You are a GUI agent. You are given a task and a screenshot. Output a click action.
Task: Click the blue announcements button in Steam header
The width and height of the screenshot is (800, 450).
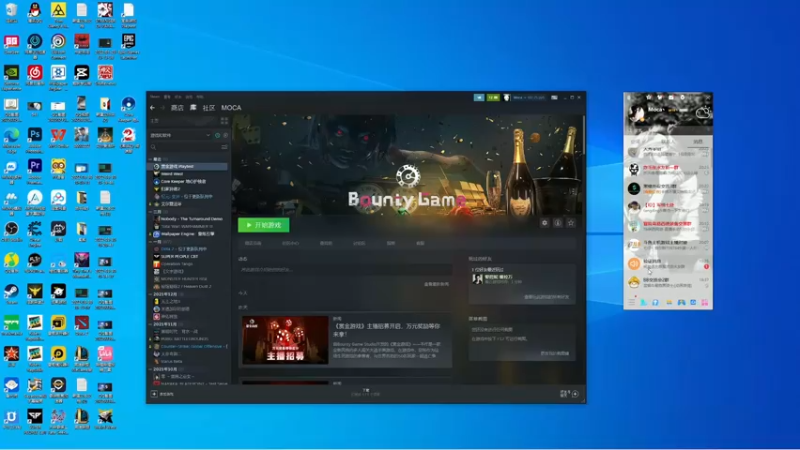coord(479,97)
